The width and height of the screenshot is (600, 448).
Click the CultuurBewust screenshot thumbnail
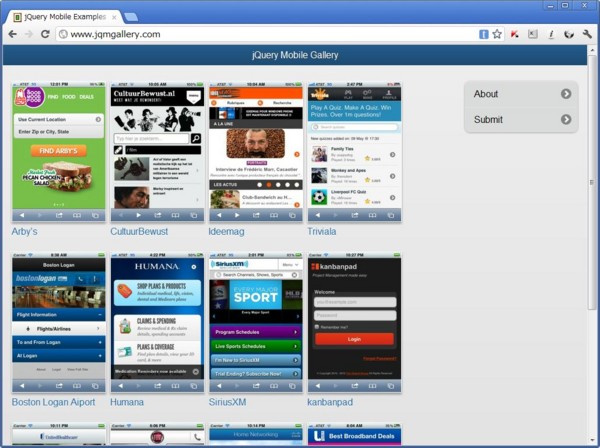(x=157, y=152)
